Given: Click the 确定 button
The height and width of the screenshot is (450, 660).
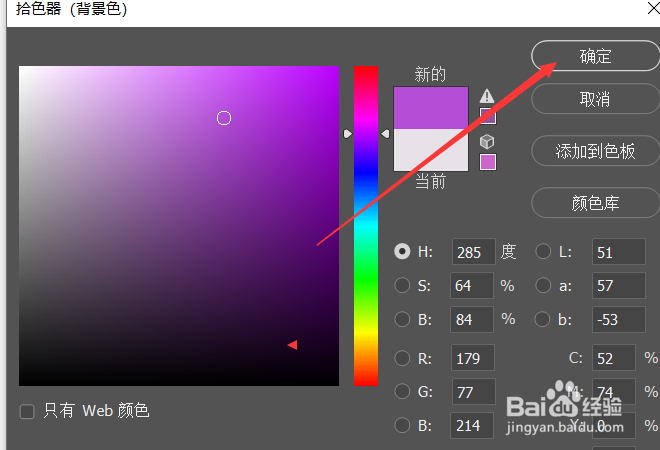Looking at the screenshot, I should click(595, 56).
